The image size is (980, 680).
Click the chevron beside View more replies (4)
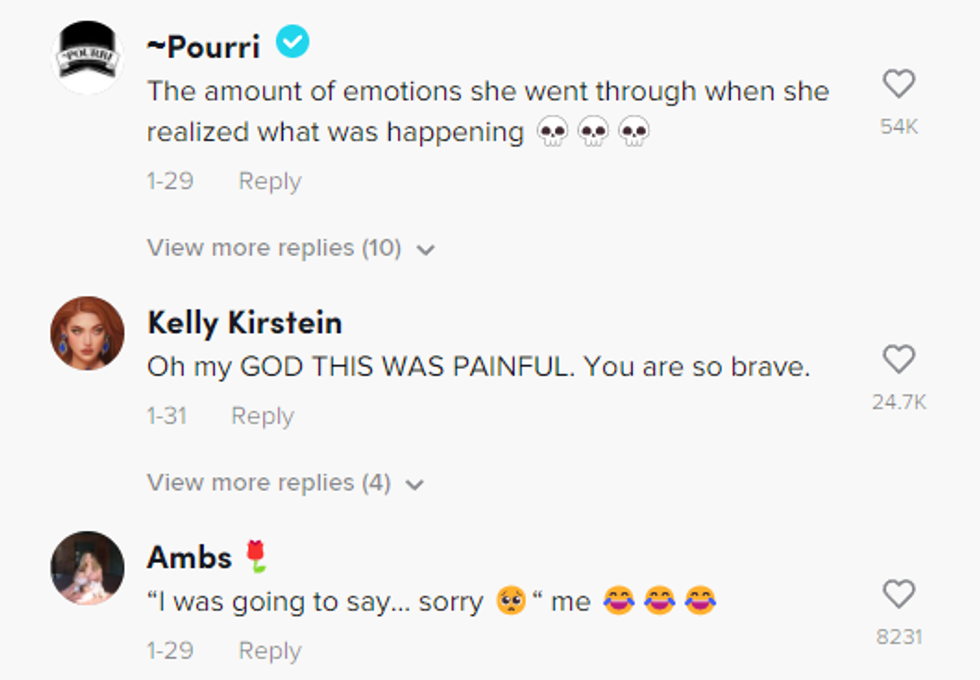tap(415, 485)
